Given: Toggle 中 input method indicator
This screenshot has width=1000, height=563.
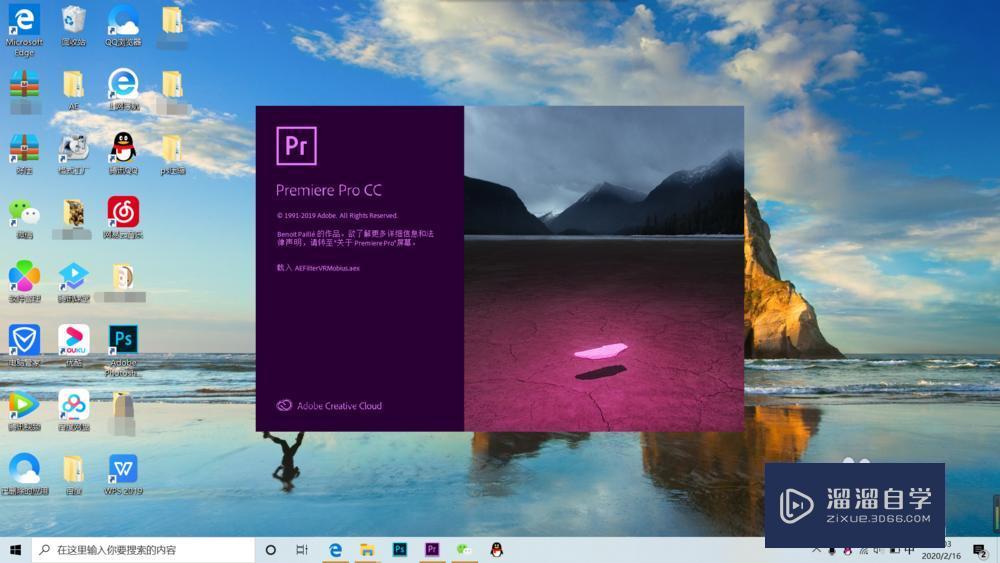Looking at the screenshot, I should (910, 550).
